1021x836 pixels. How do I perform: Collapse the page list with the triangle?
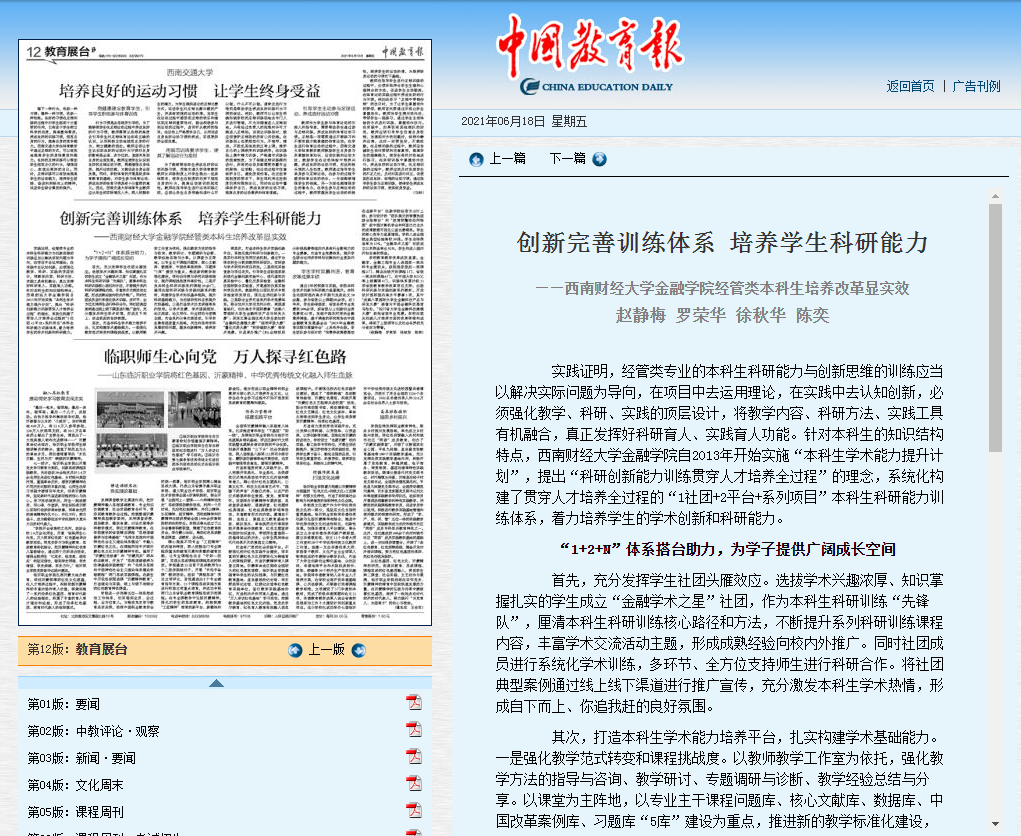[215, 683]
